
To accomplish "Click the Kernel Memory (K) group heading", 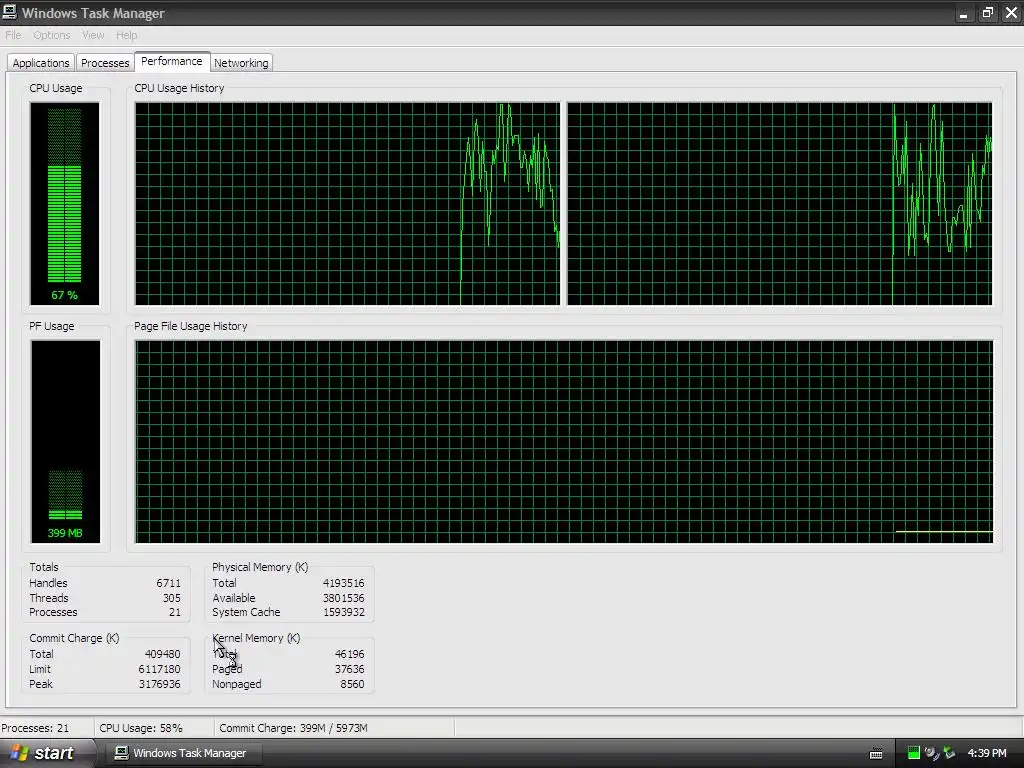I will point(256,638).
